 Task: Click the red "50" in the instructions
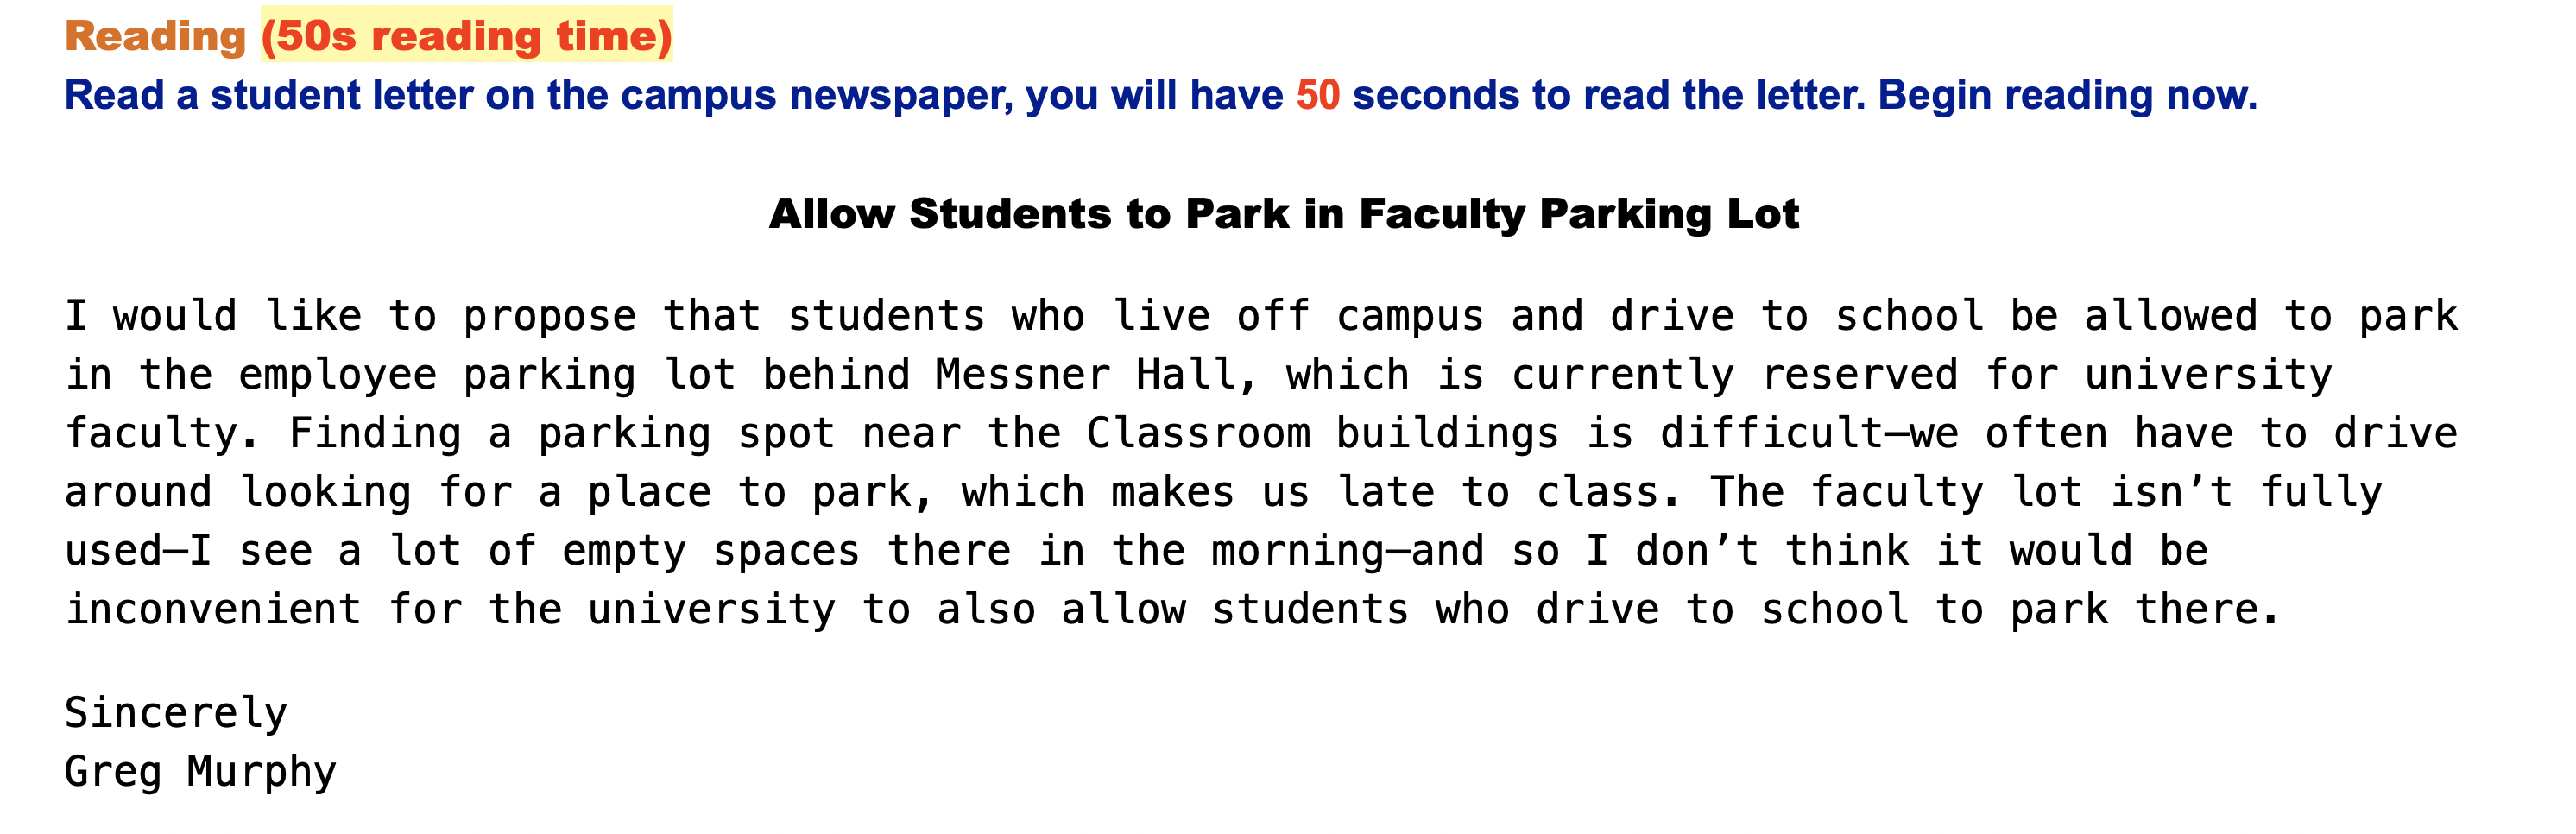(x=1318, y=95)
